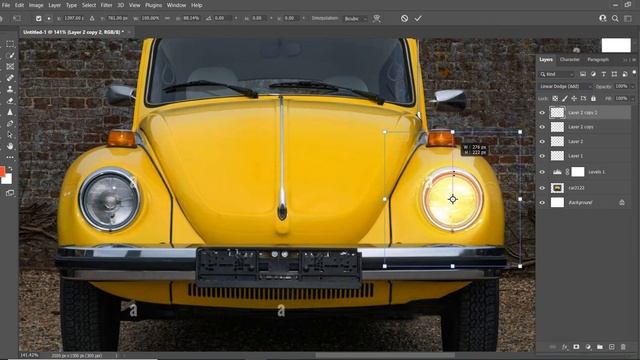
Task: Open the Opacity slider dropdown
Action: (633, 87)
